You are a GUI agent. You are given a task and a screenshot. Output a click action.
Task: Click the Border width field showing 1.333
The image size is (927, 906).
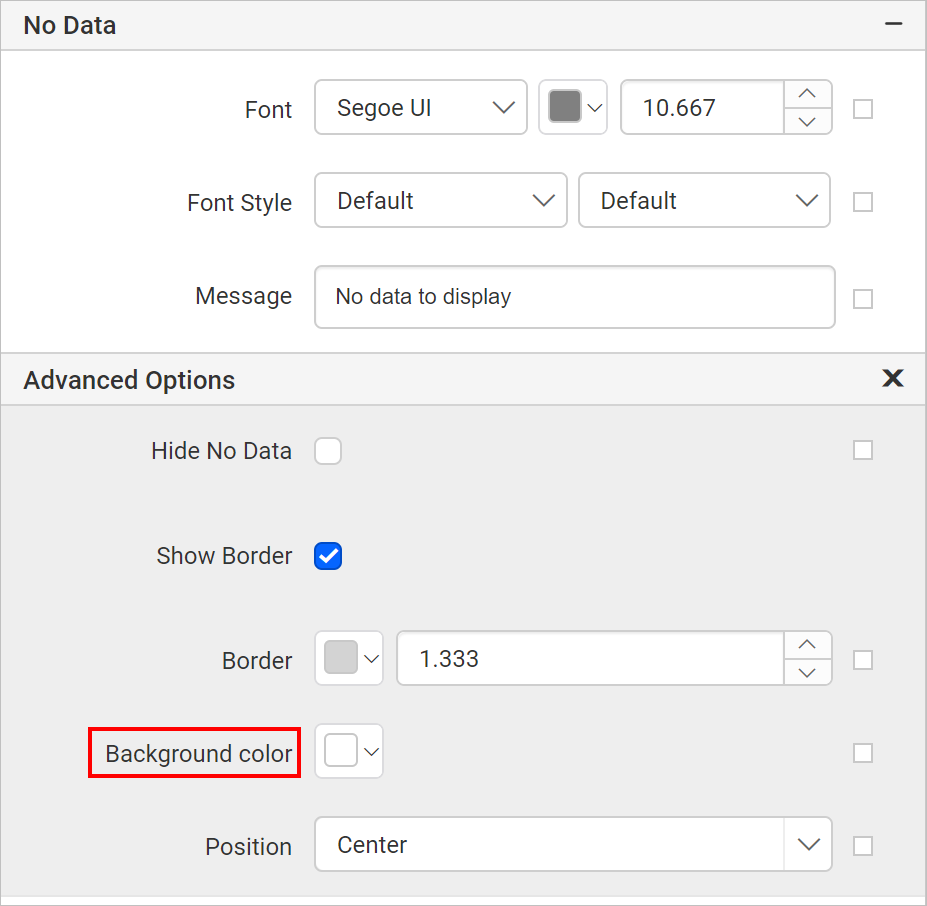(590, 658)
